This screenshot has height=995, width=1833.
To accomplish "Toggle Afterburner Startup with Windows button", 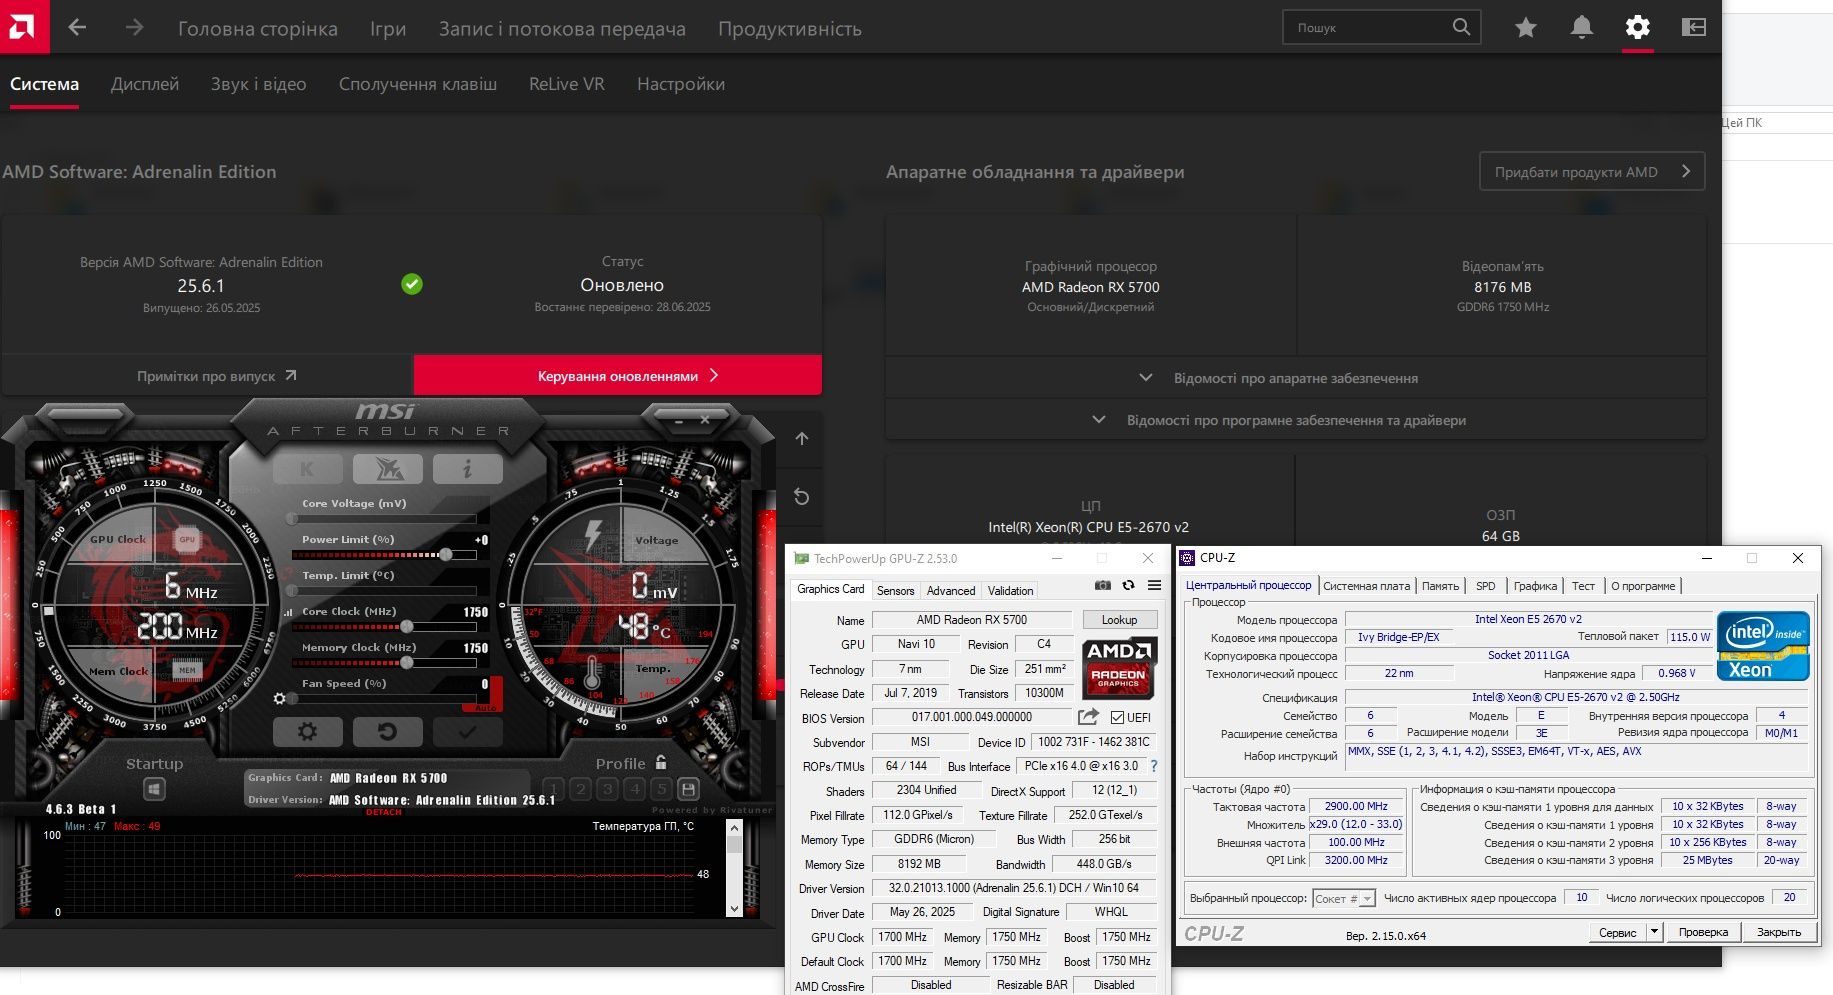I will [154, 789].
